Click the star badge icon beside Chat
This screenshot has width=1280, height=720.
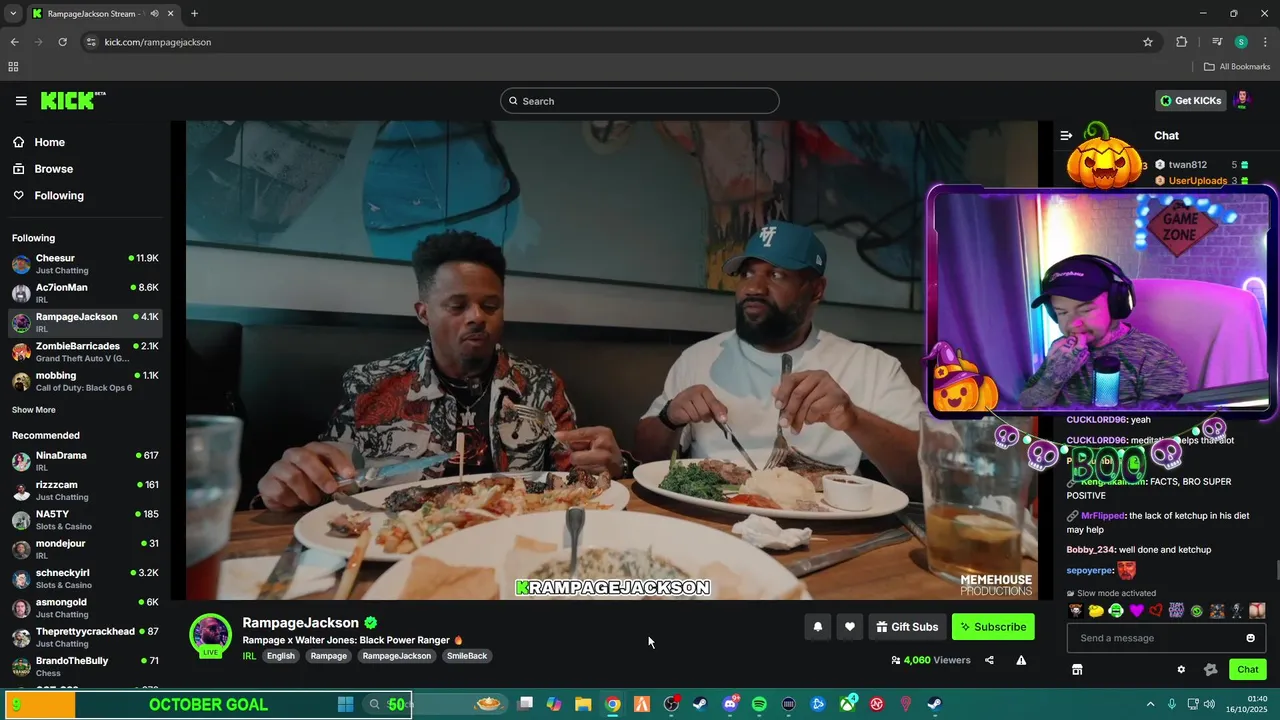[1211, 670]
